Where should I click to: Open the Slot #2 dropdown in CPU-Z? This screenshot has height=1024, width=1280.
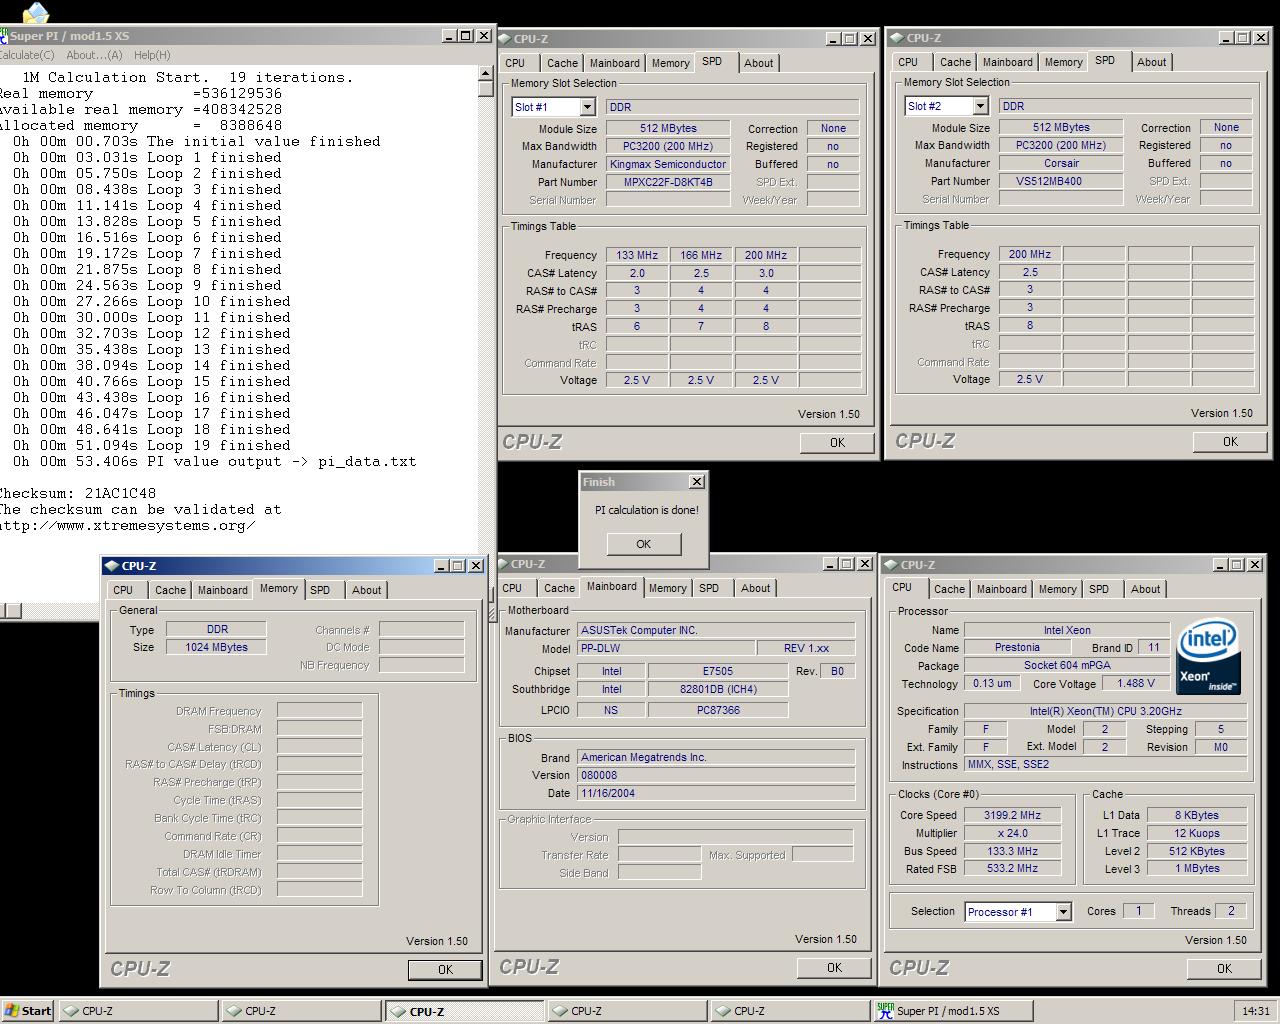click(x=980, y=106)
